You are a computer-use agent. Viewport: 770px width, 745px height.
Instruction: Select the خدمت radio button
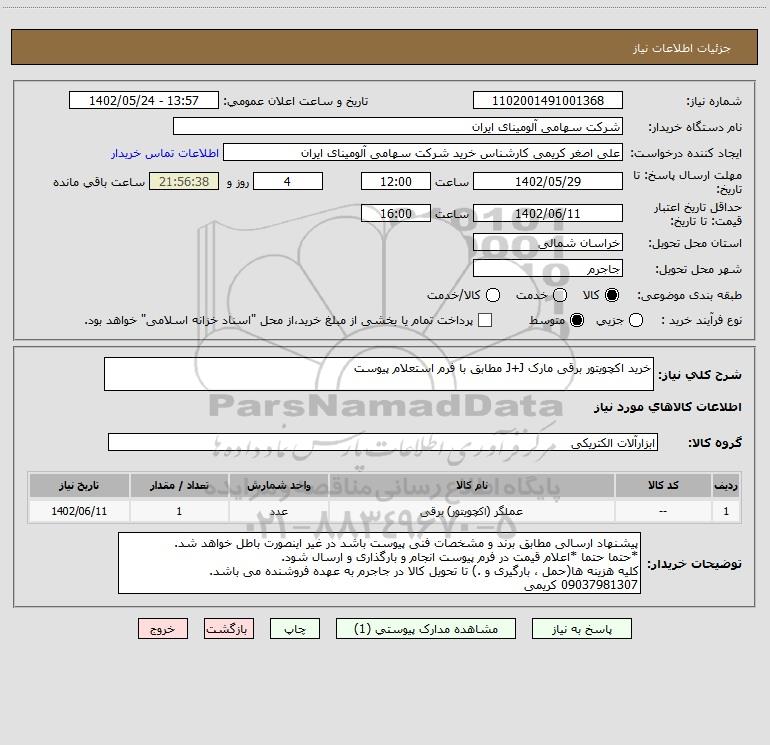(x=560, y=295)
